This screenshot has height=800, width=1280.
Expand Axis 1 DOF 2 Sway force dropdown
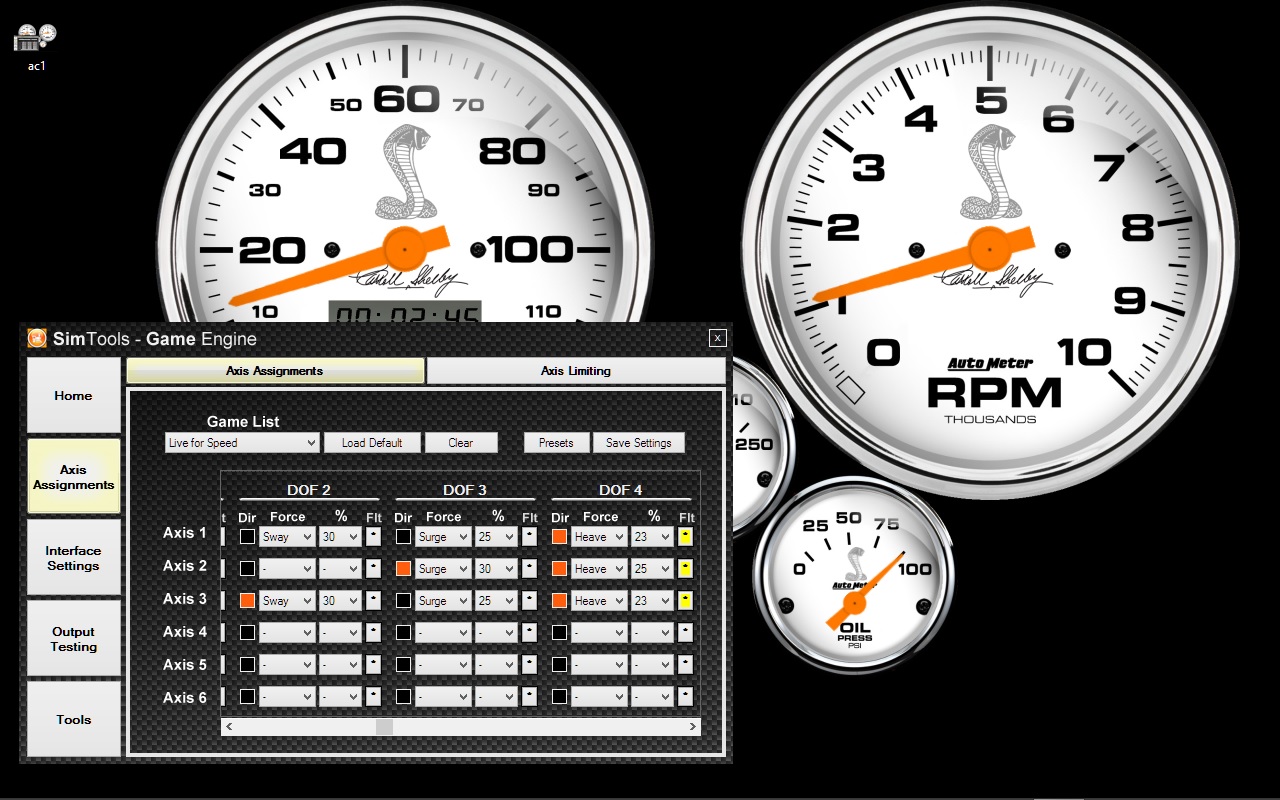(x=287, y=537)
